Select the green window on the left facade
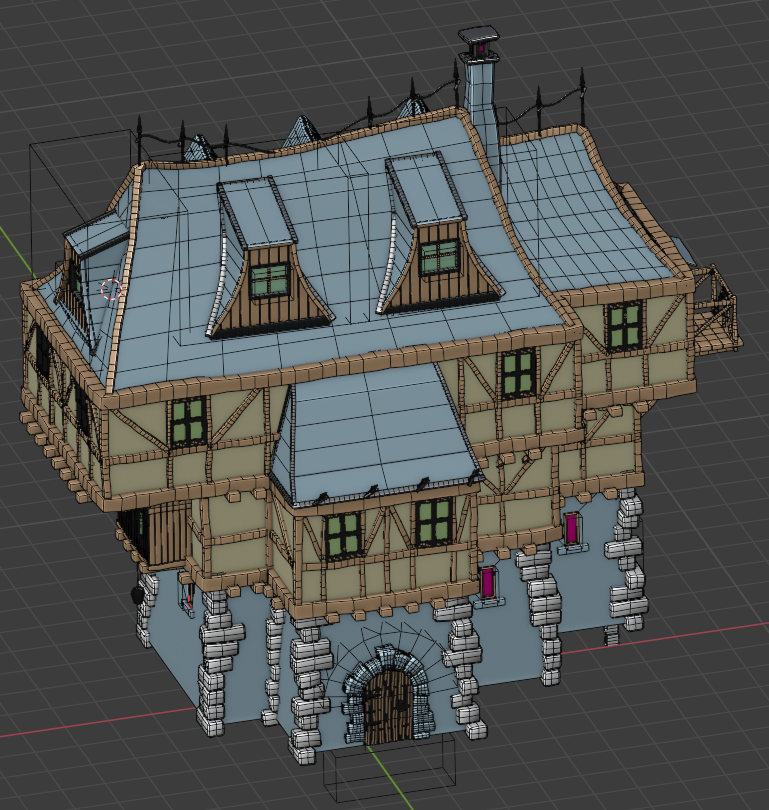 (x=187, y=420)
